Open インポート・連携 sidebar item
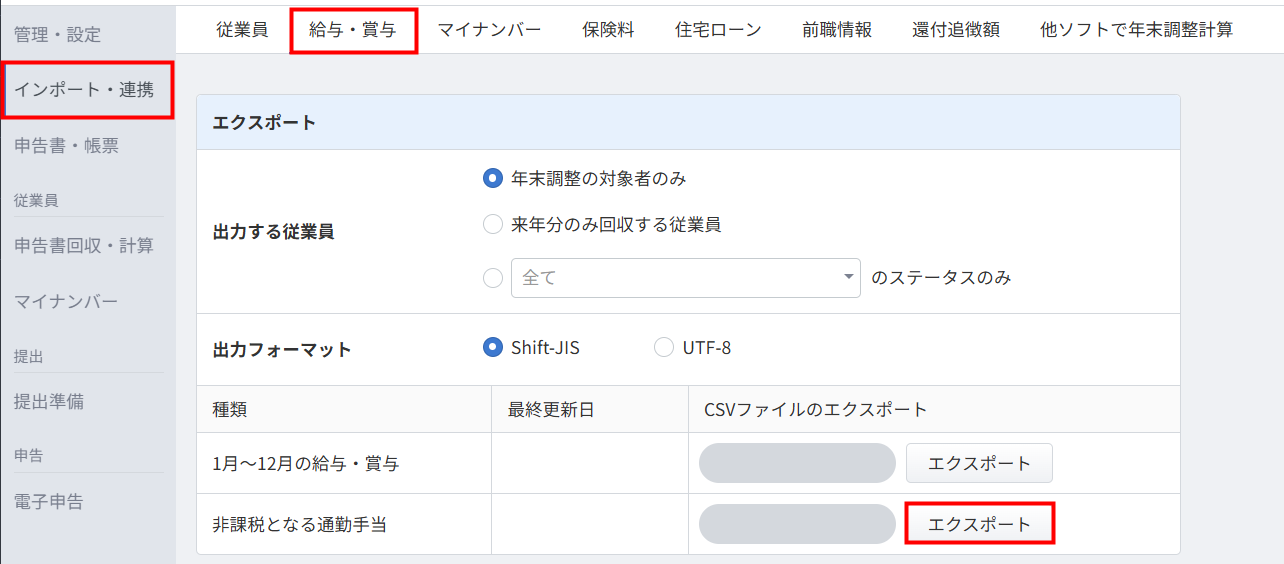 84,90
